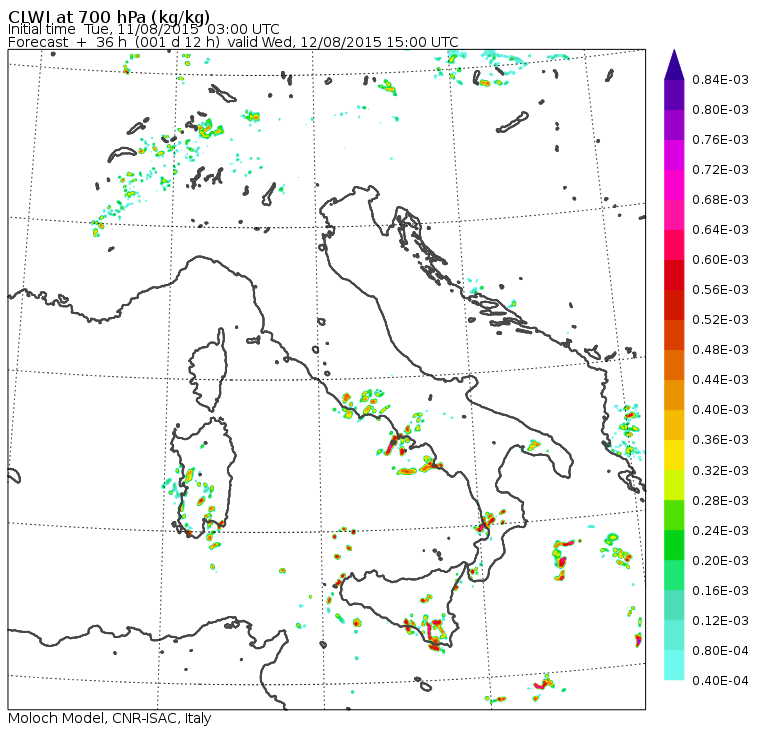Select the legend label 0.40E-04
The height and width of the screenshot is (731, 760).
(x=720, y=681)
